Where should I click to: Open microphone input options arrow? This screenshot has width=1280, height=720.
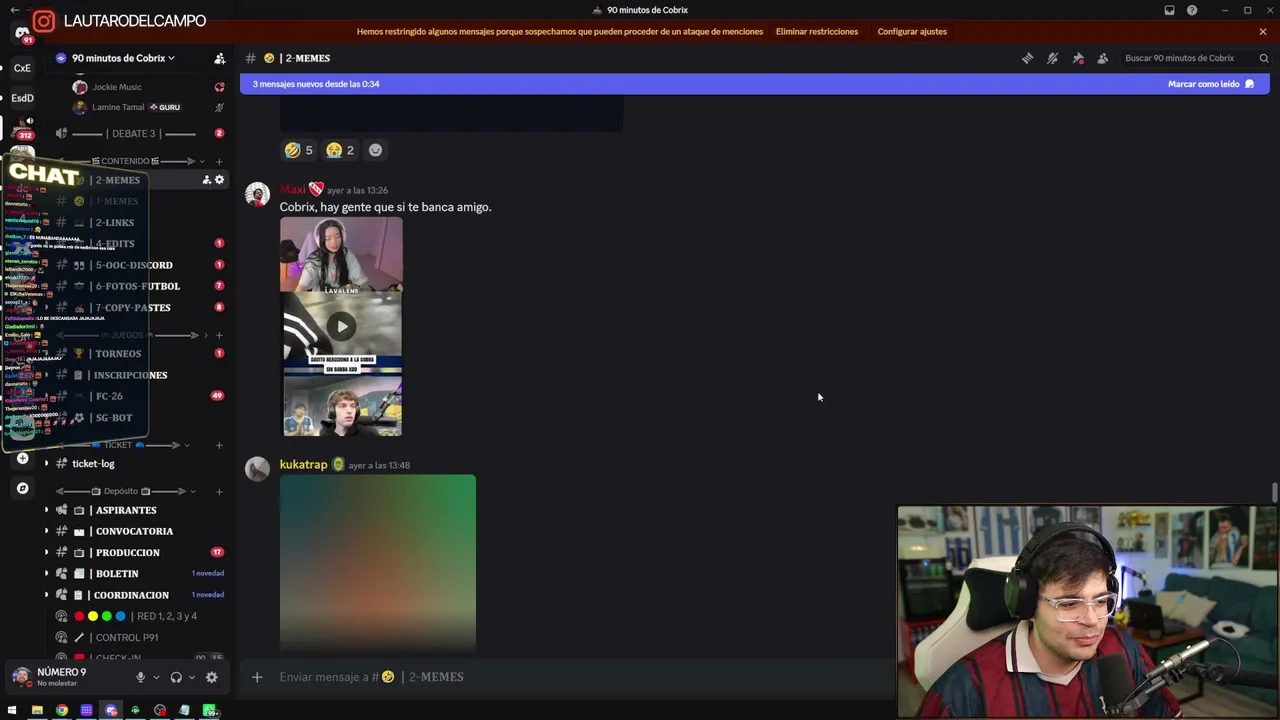point(156,677)
